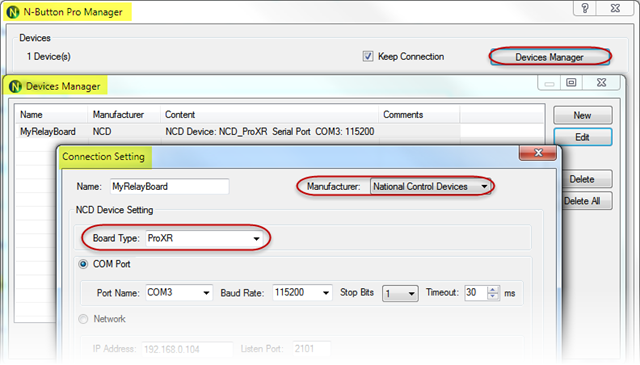Click the Devices Manager window logo icon

tap(15, 86)
